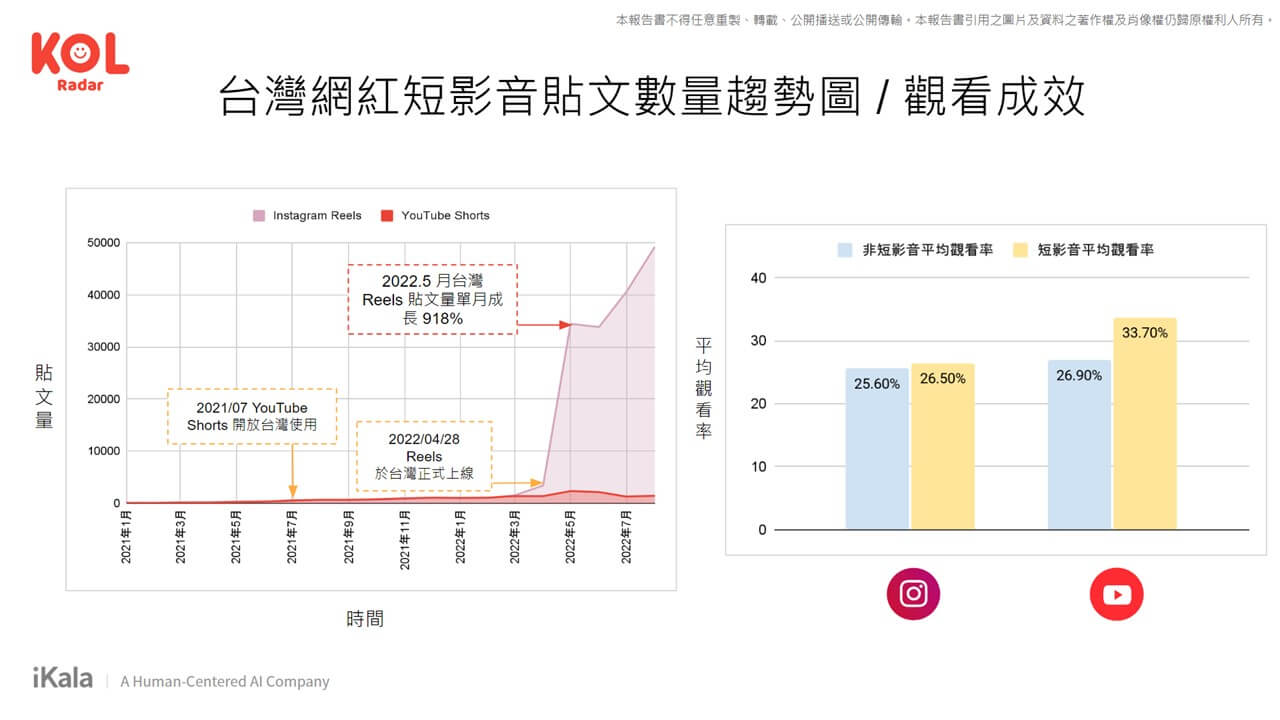
Task: Click the 短影音平均觀看率 legend label
Action: (x=1096, y=250)
